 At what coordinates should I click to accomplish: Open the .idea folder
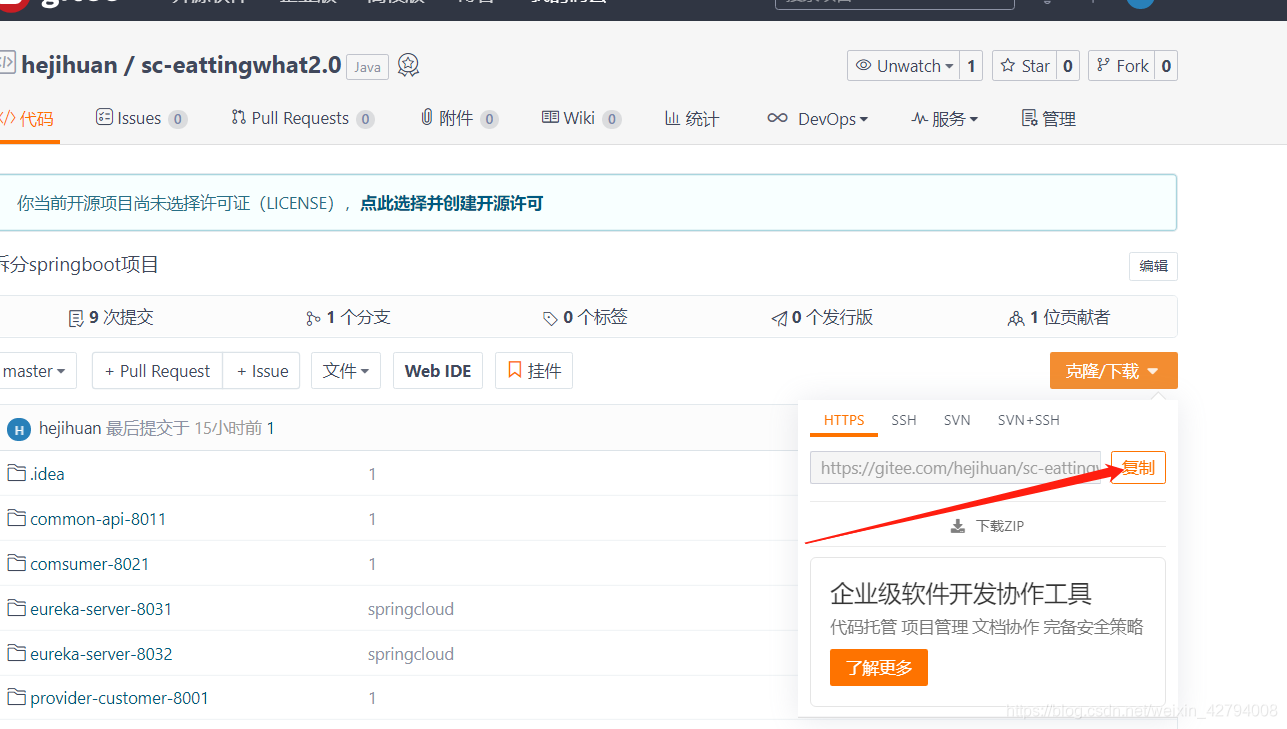click(x=47, y=474)
